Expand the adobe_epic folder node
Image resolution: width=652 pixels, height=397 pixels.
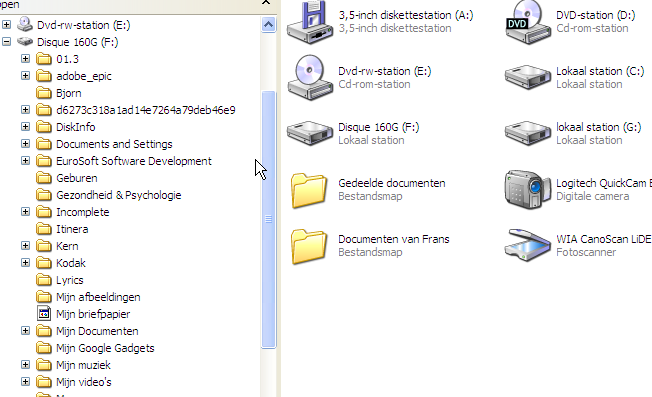coord(25,76)
